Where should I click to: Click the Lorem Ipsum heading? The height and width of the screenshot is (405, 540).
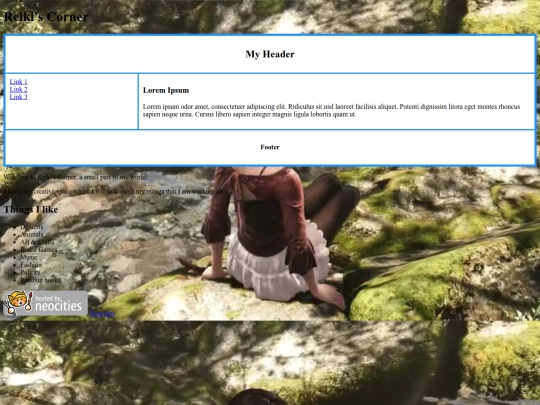pyautogui.click(x=166, y=90)
